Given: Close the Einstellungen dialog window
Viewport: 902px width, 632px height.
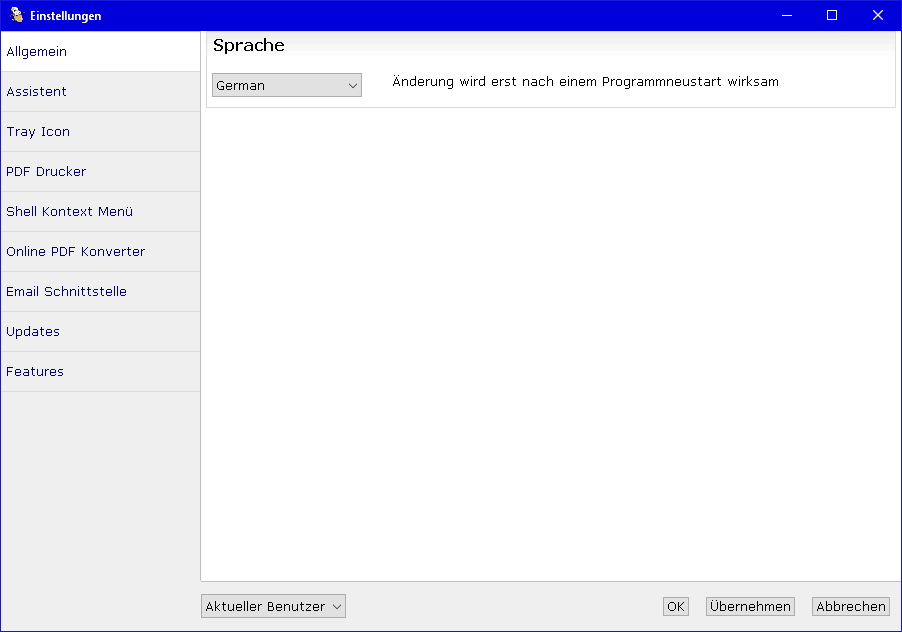Looking at the screenshot, I should coord(878,15).
